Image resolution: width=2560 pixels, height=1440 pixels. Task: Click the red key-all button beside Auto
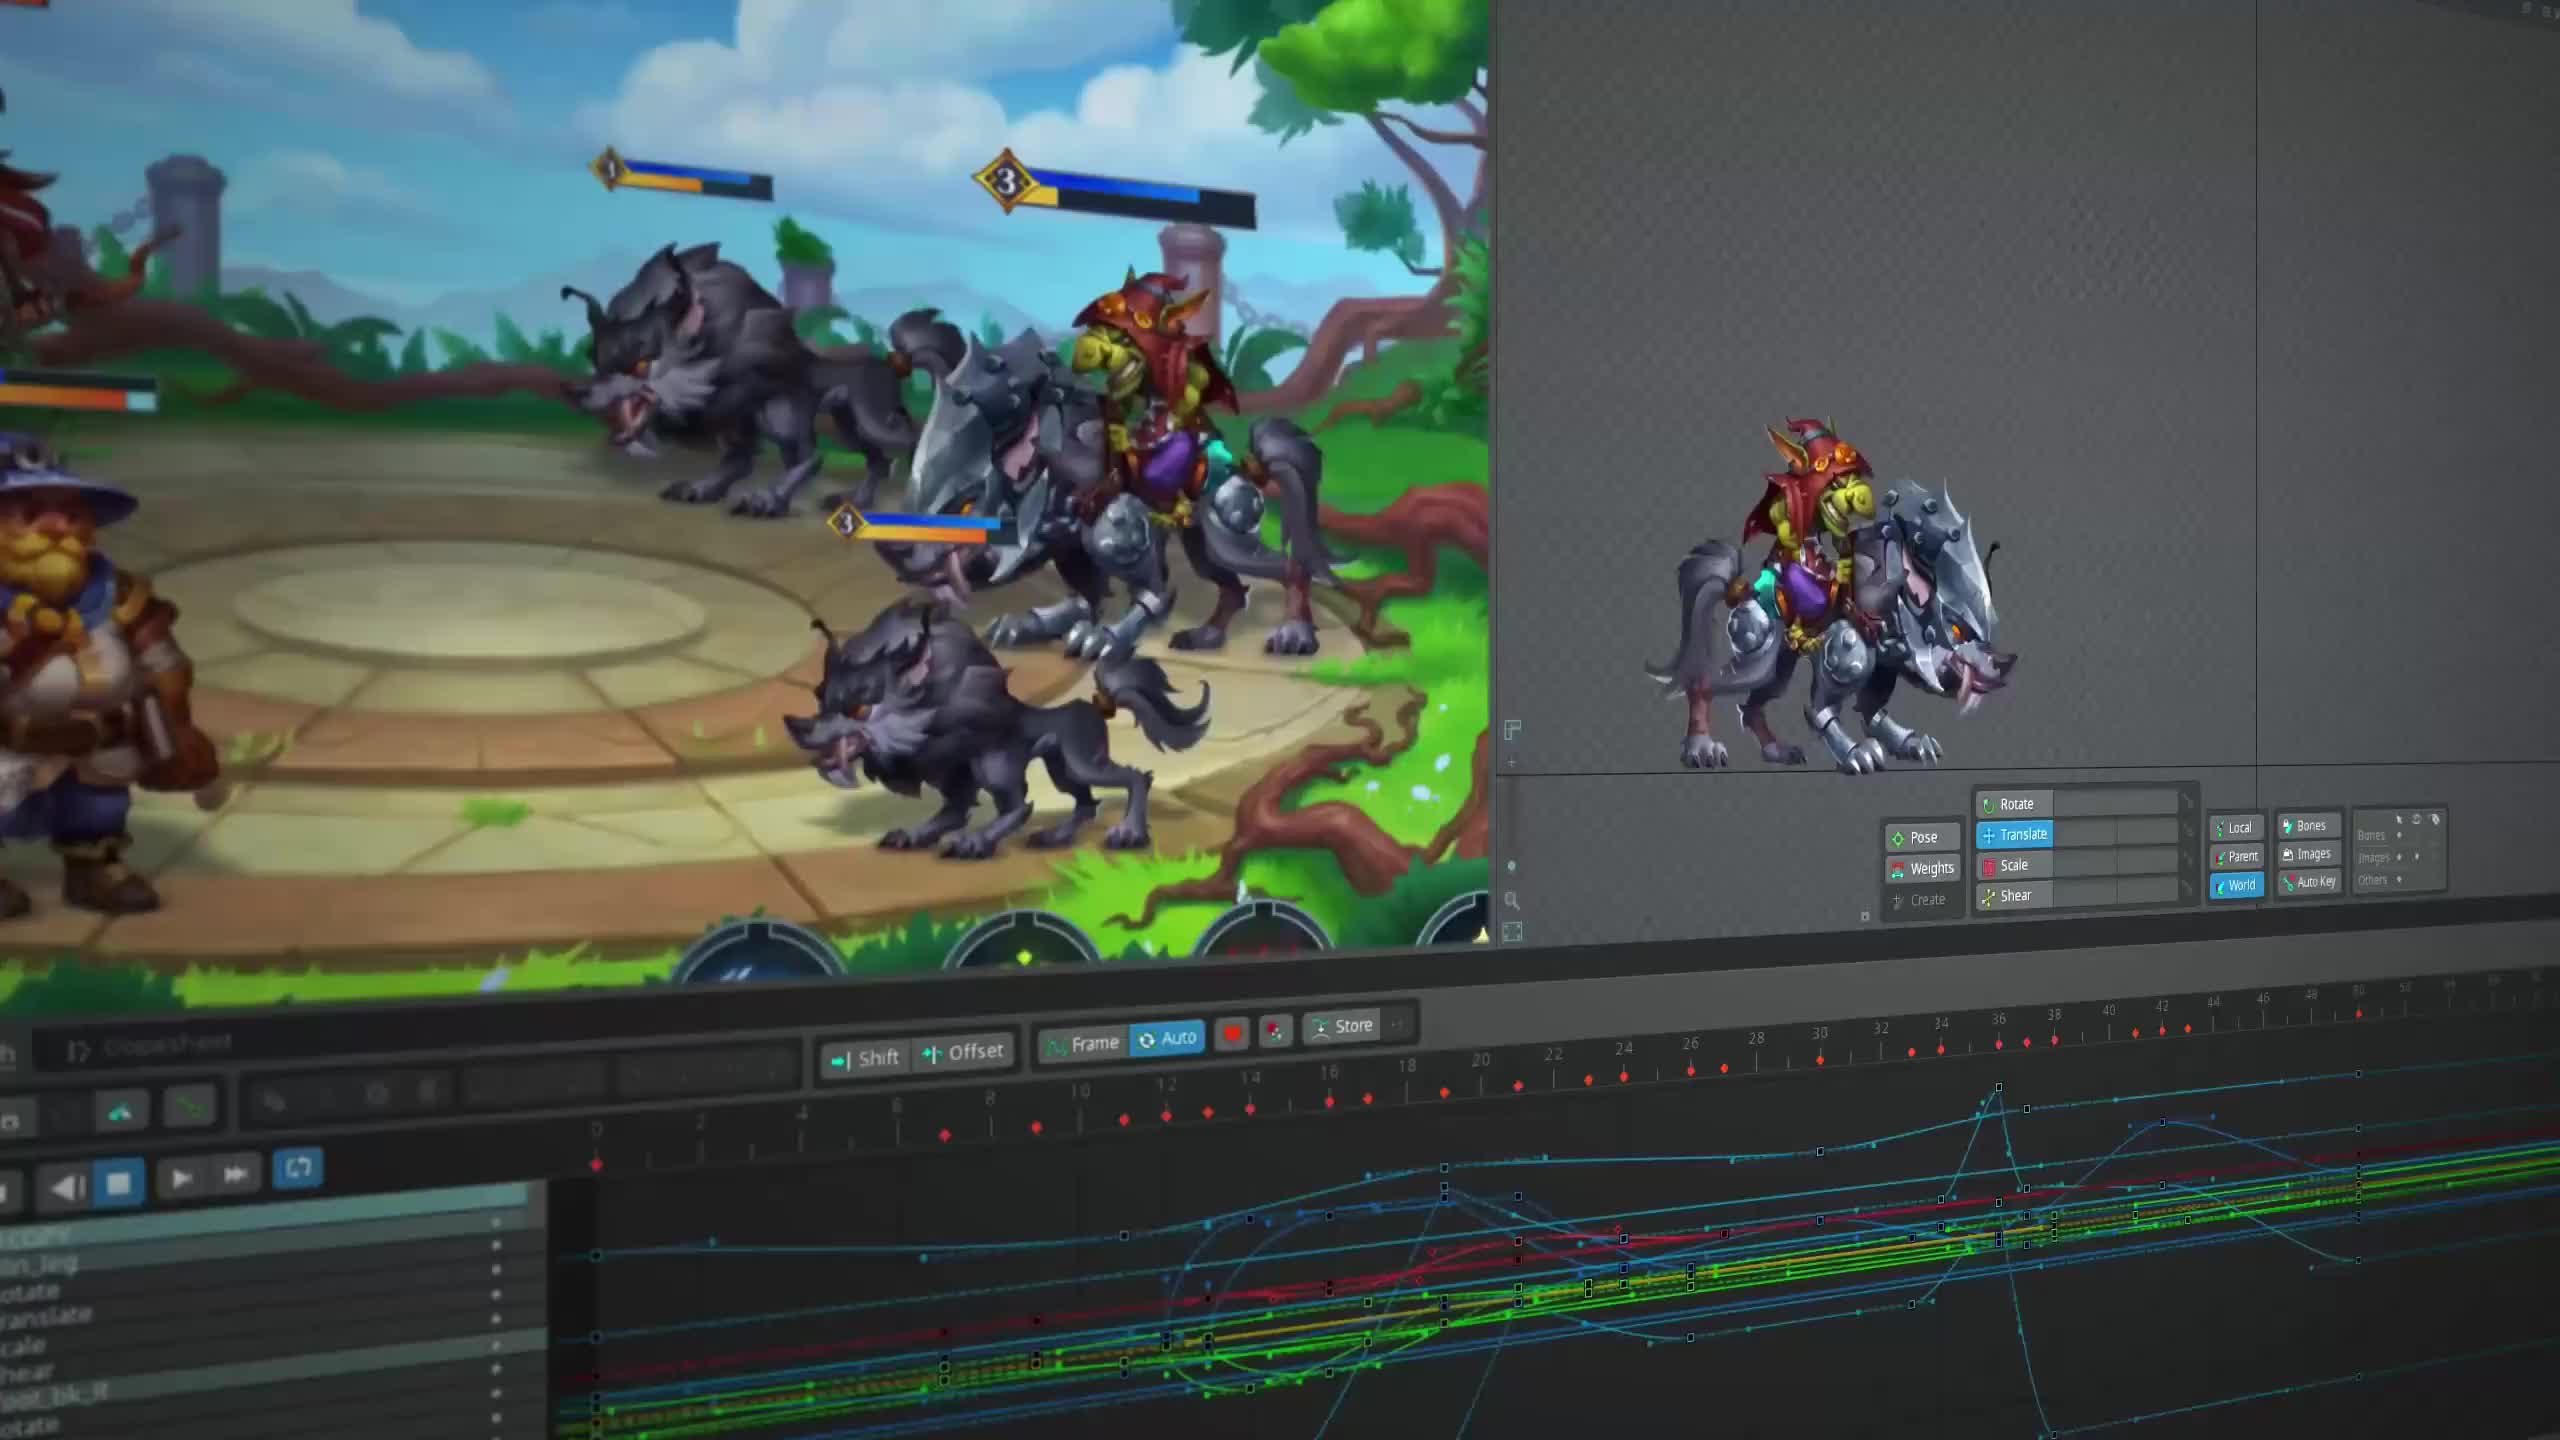click(x=1232, y=1034)
